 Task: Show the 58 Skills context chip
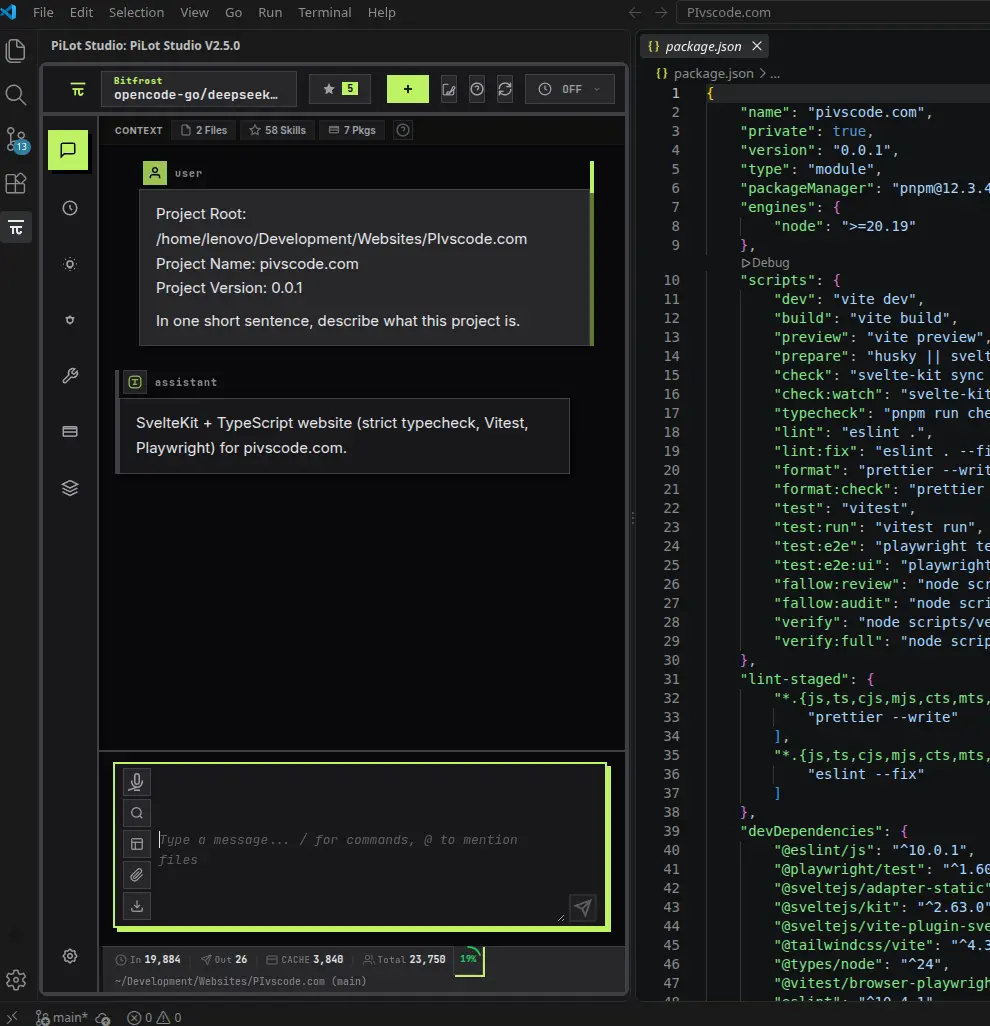coord(277,130)
